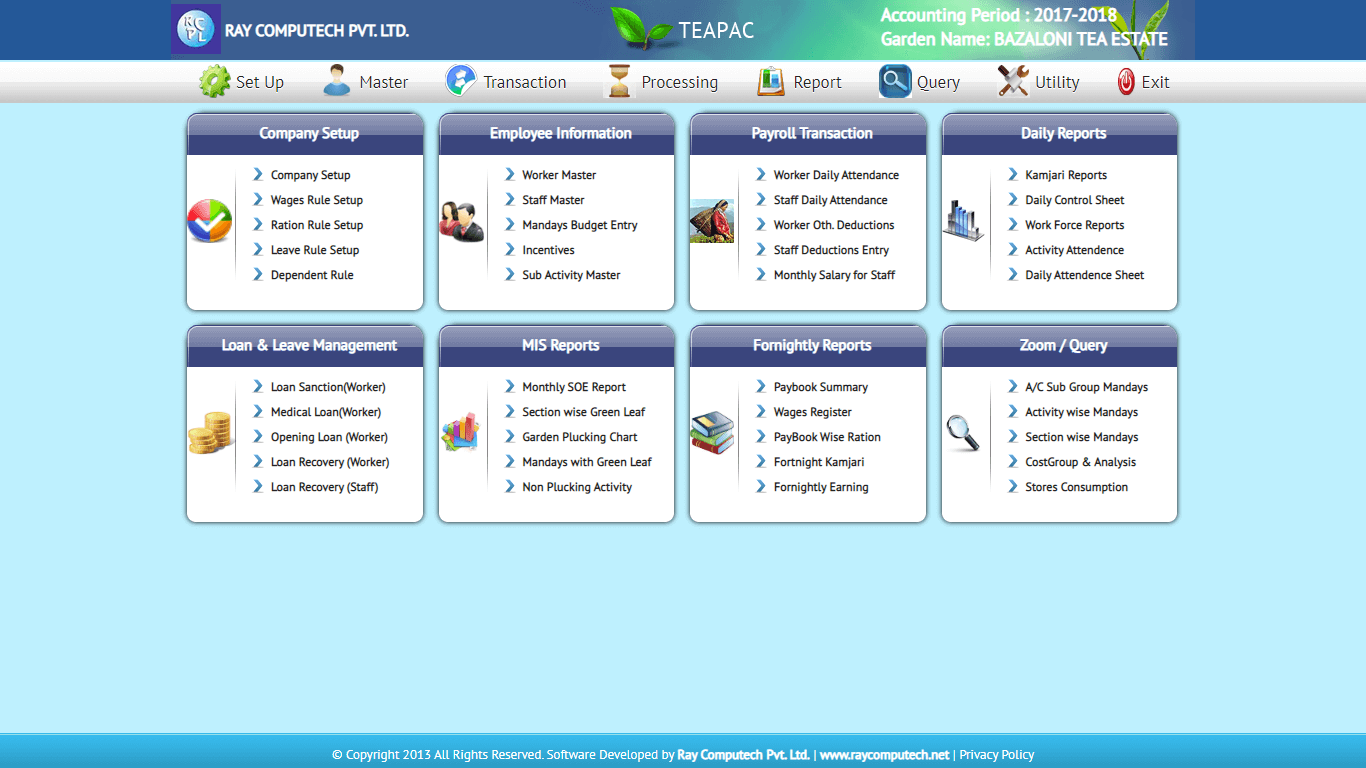Click the Exit power icon
Image resolution: width=1366 pixels, height=768 pixels.
(1126, 82)
